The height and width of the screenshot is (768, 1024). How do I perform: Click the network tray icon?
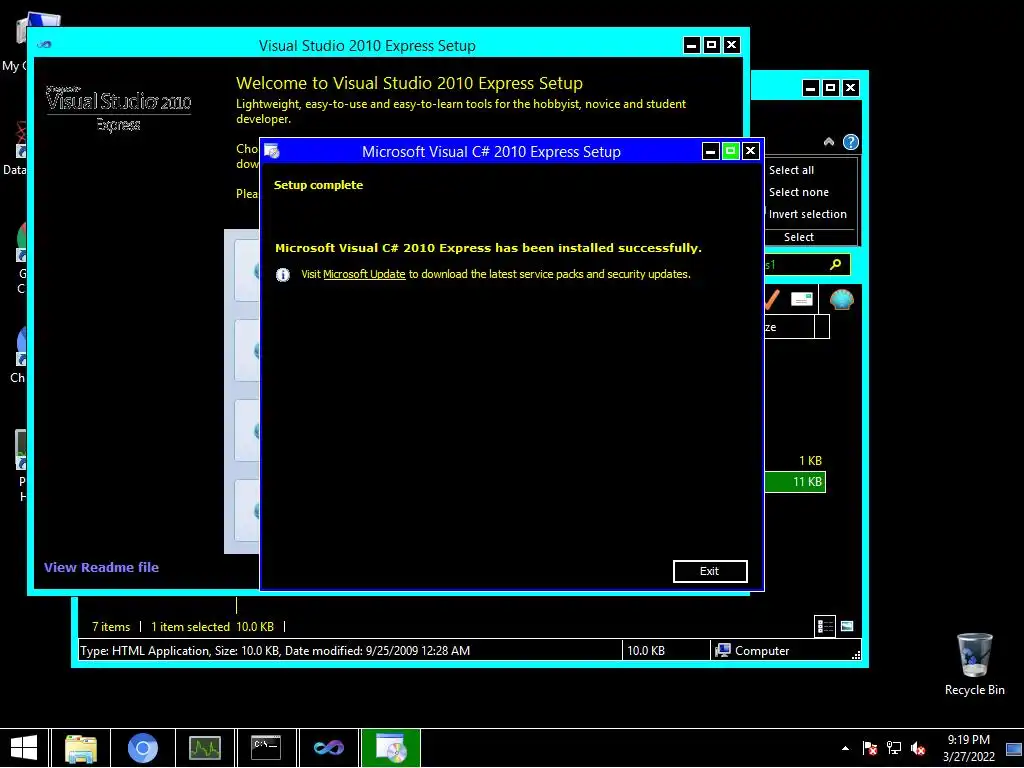point(894,748)
